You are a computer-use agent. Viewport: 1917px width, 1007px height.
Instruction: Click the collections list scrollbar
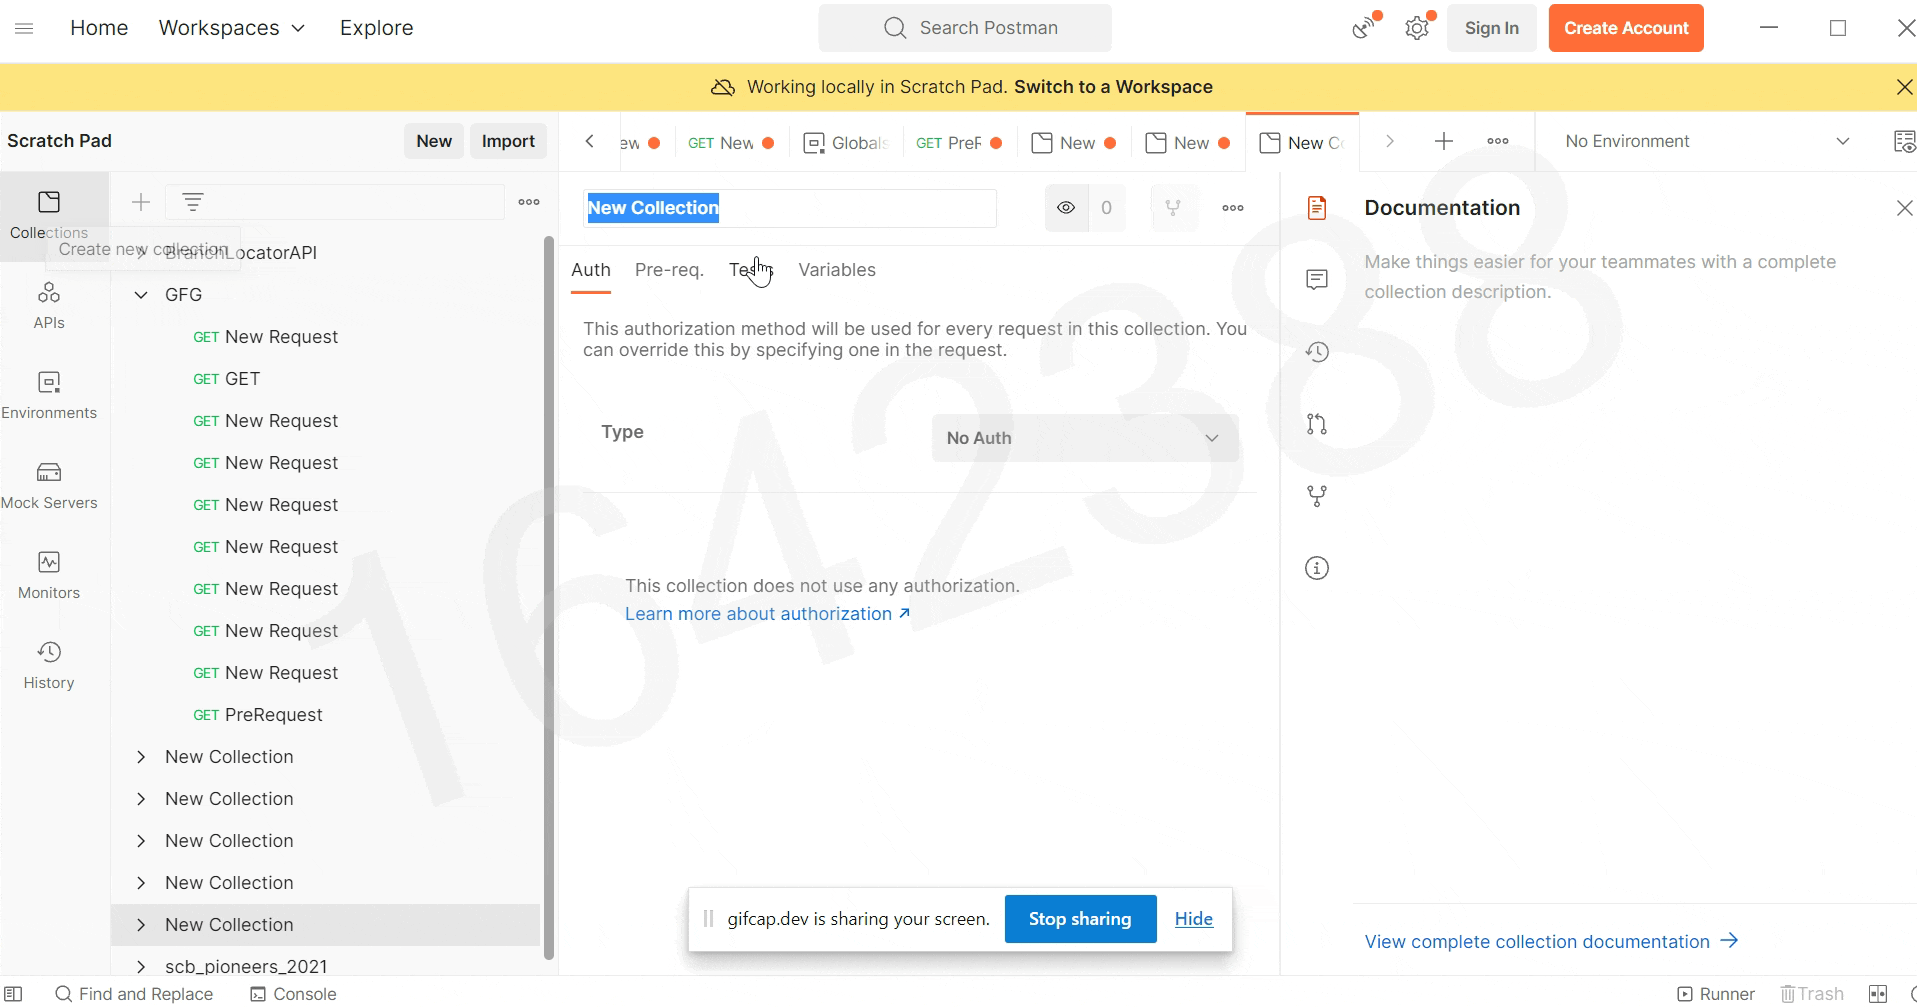pyautogui.click(x=548, y=598)
